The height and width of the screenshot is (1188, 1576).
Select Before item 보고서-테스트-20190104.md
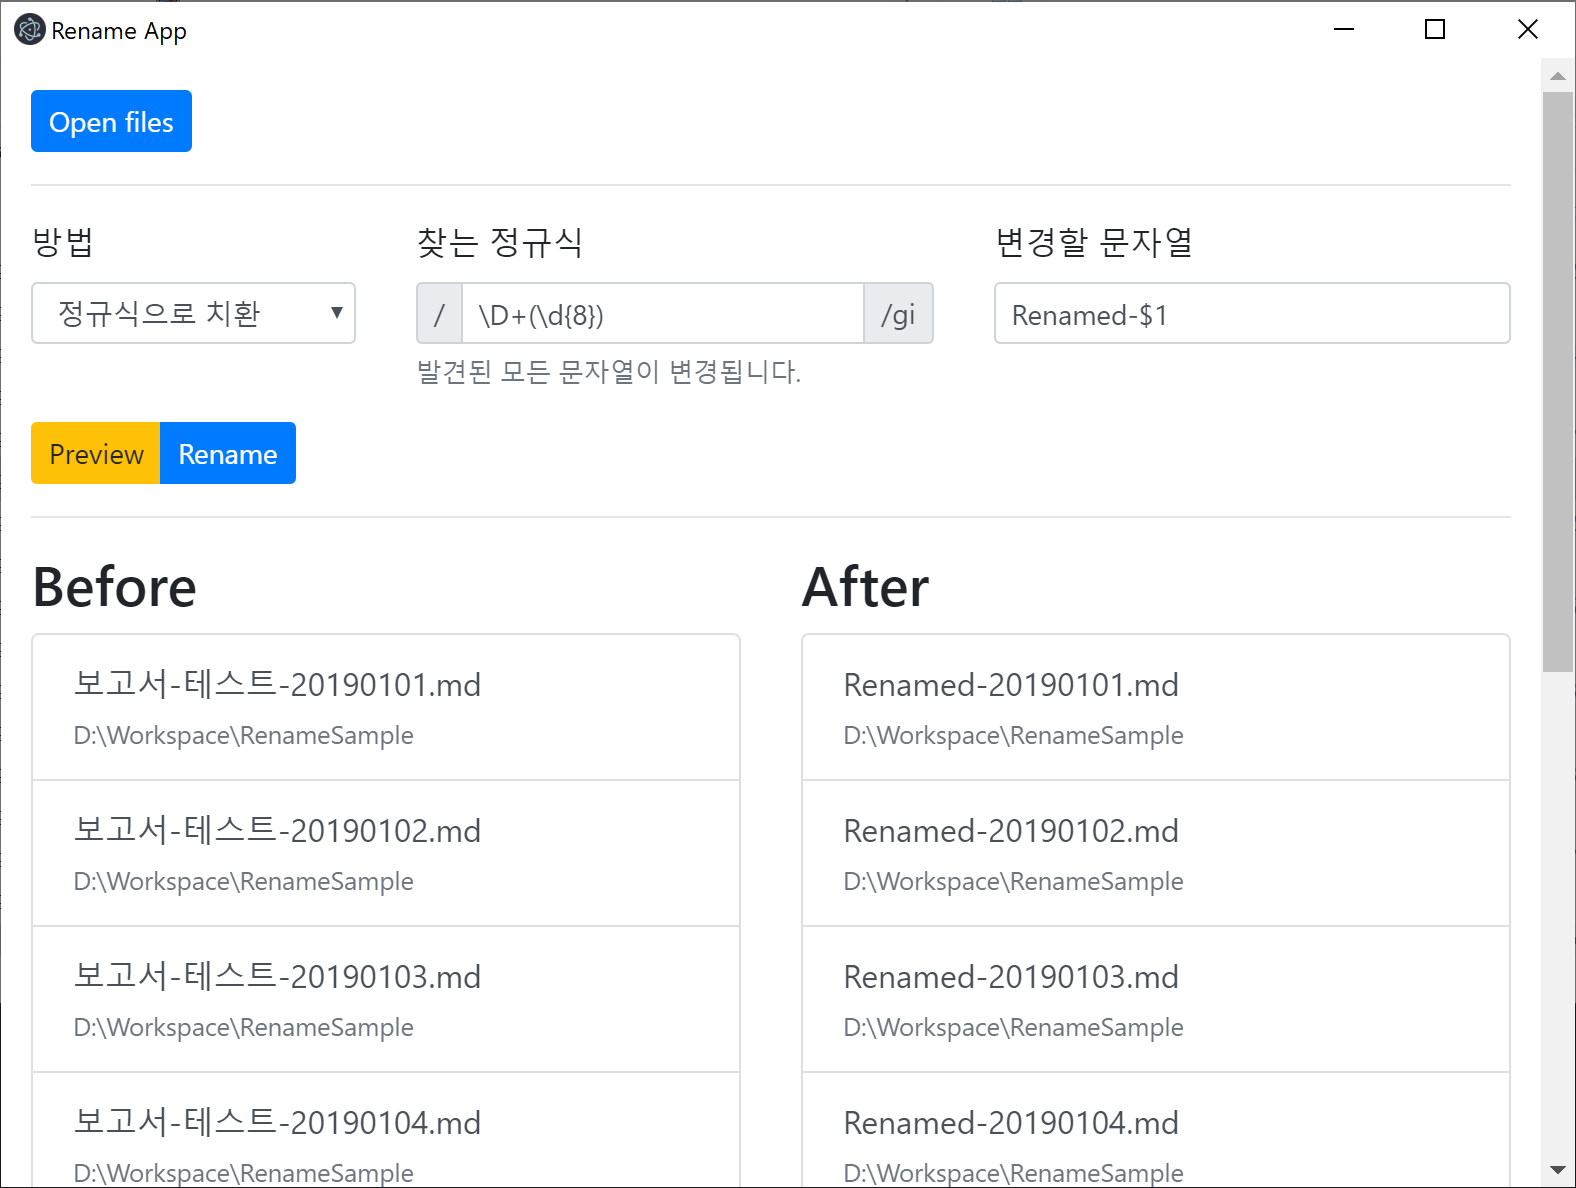385,1140
